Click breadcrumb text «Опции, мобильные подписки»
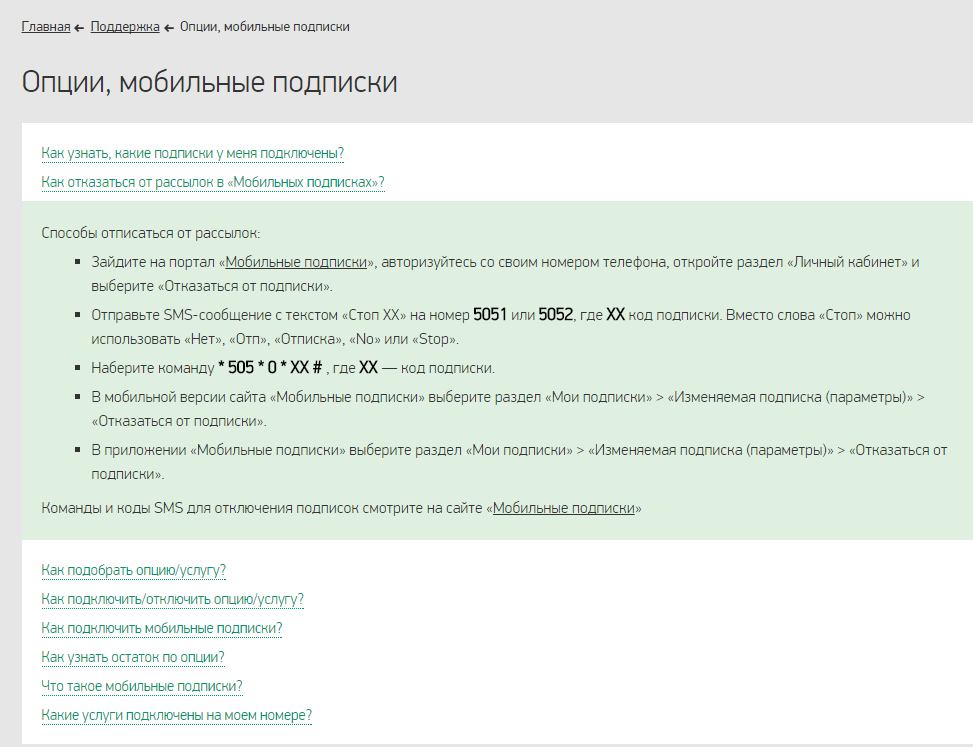 pos(265,27)
